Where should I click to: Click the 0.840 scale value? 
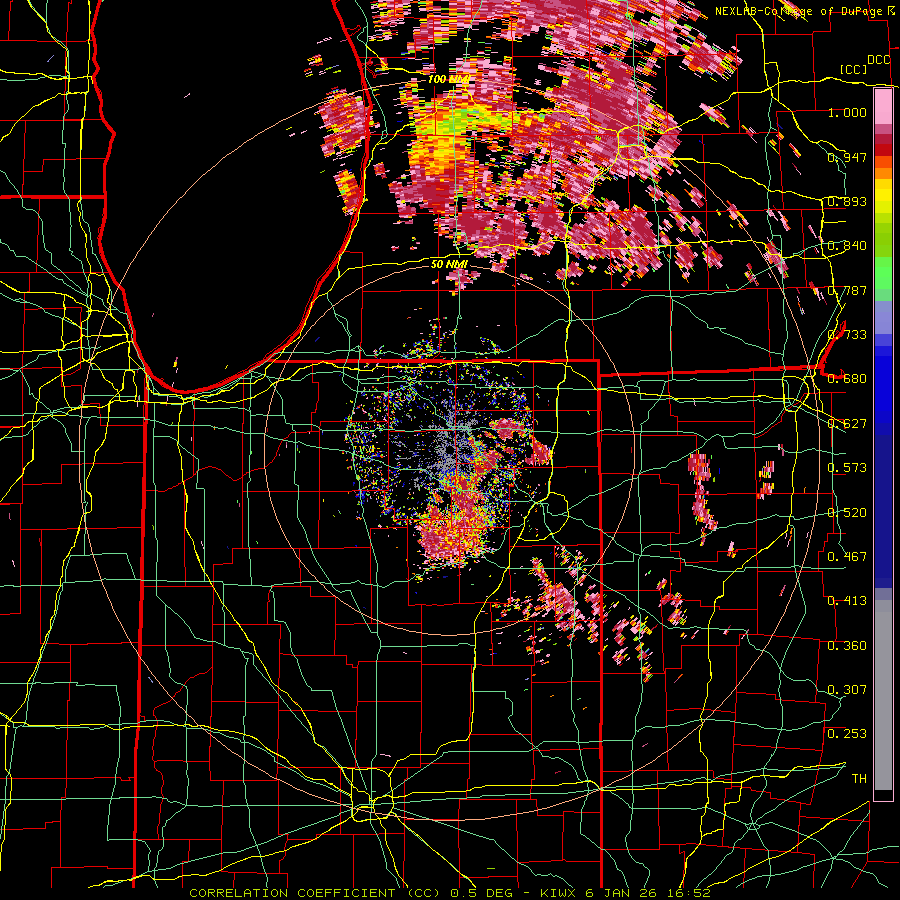[x=847, y=246]
